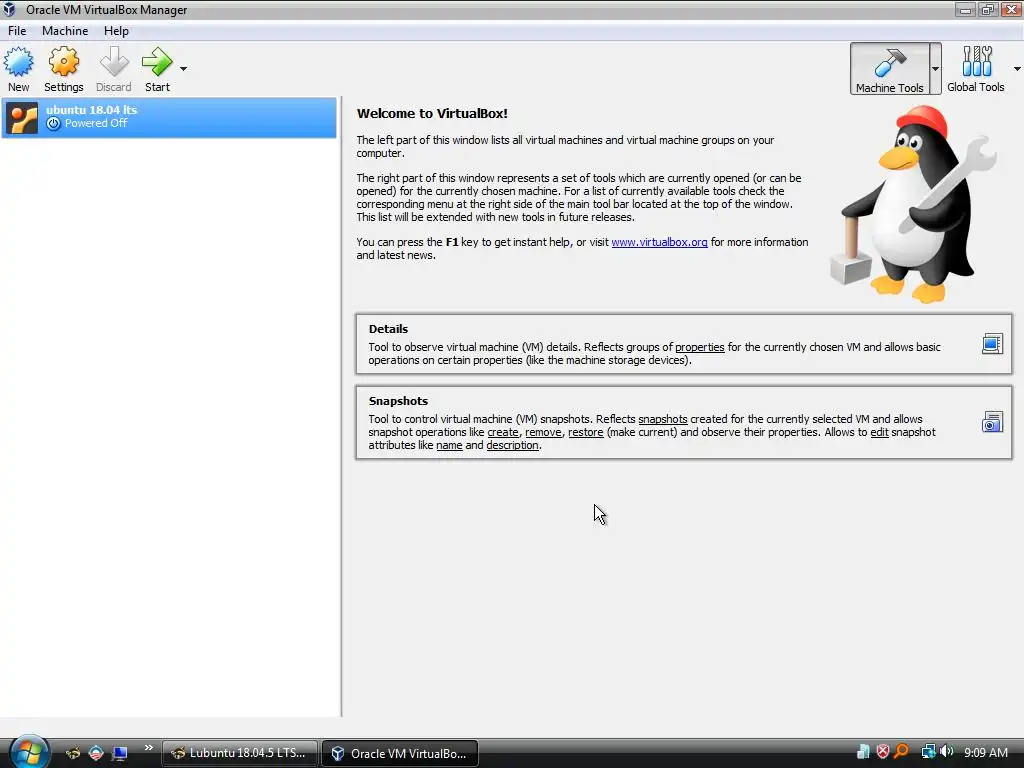This screenshot has width=1024, height=768.
Task: Click the network connection tray icon
Action: coord(928,752)
